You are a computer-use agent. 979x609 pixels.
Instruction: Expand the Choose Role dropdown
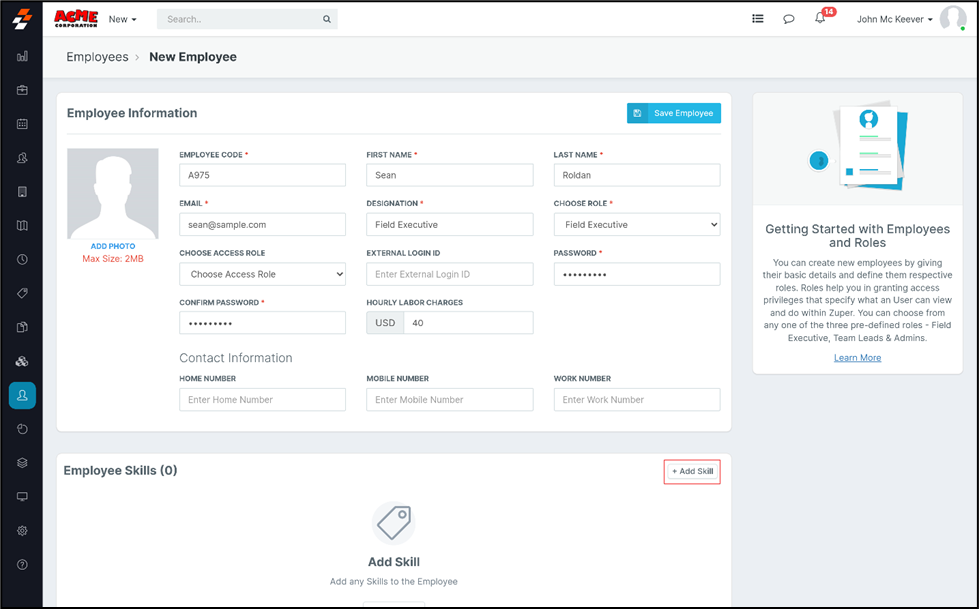pyautogui.click(x=637, y=225)
